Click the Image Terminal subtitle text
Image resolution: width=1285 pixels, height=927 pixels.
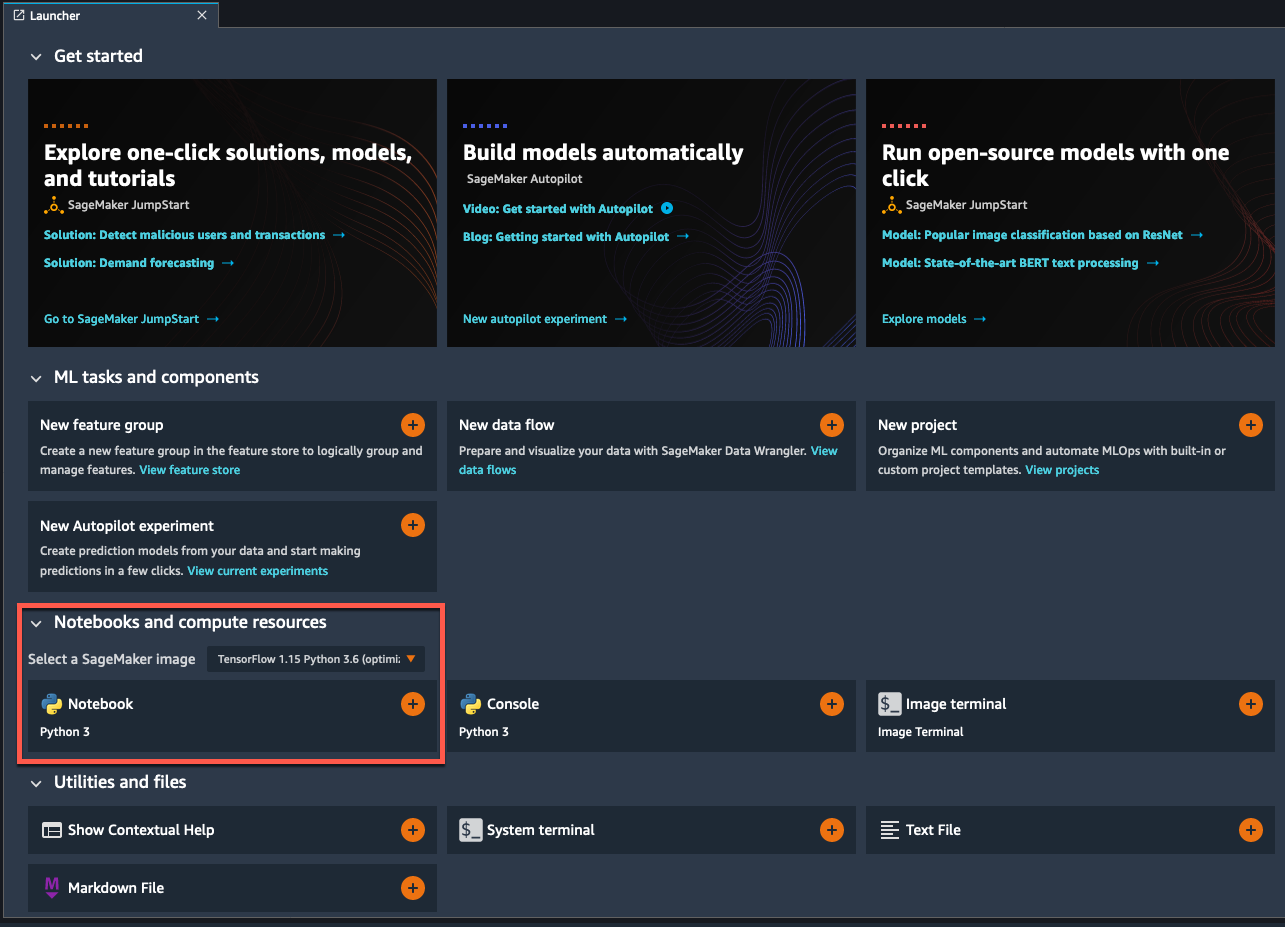[921, 732]
